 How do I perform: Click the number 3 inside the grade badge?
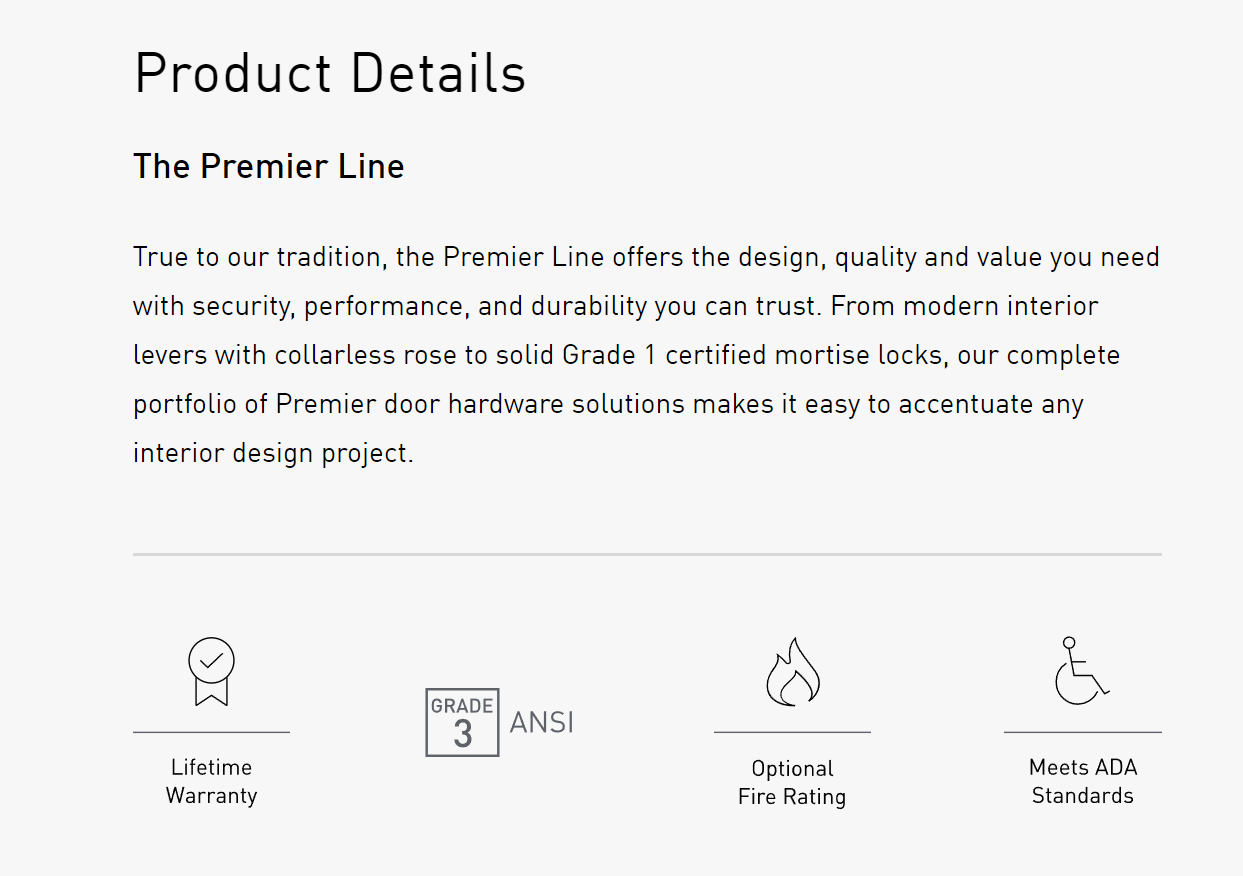click(x=462, y=735)
